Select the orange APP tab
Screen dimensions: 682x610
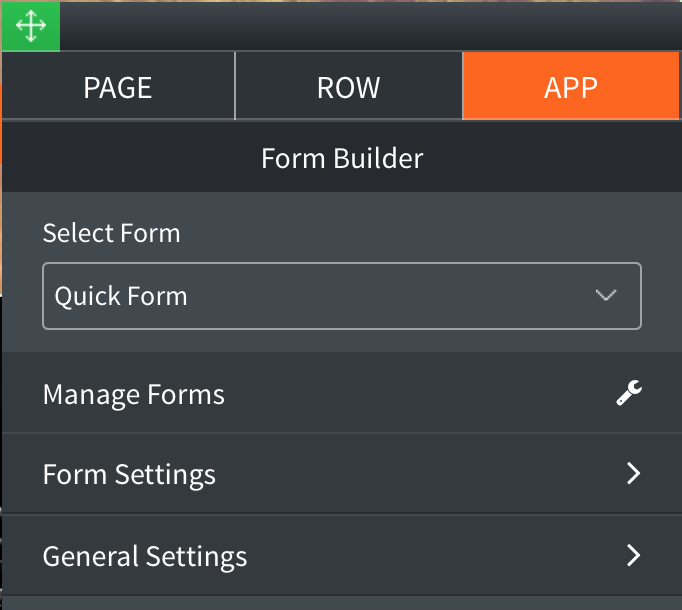tap(571, 86)
